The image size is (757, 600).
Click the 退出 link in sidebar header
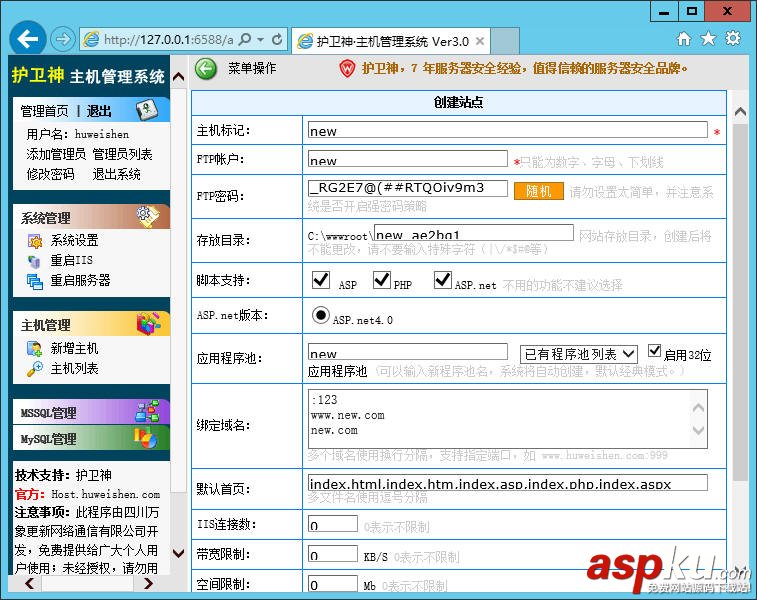[x=99, y=111]
